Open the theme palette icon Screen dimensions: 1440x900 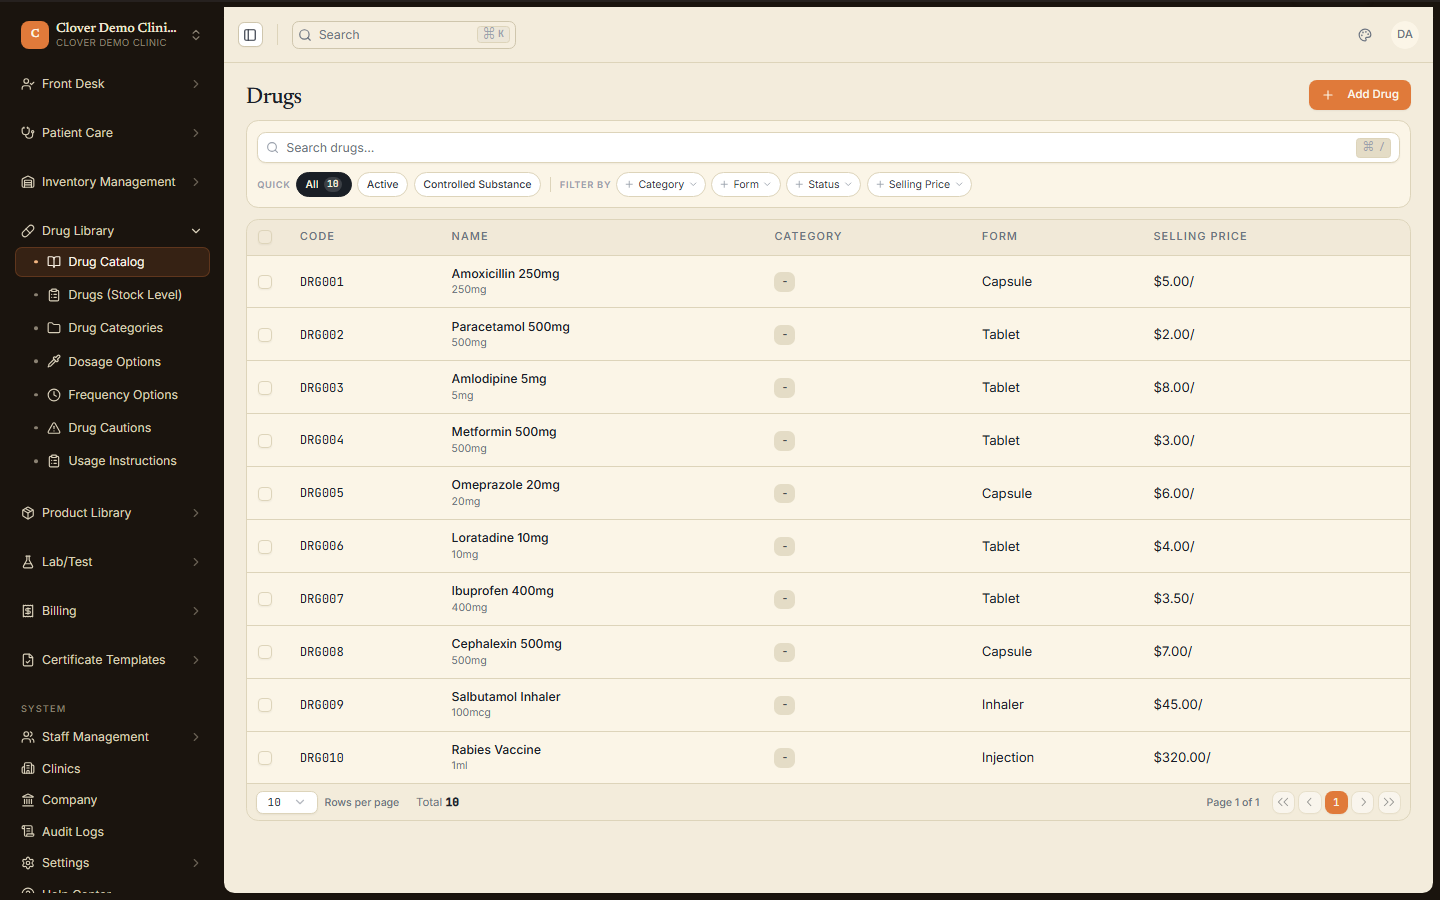pos(1365,35)
